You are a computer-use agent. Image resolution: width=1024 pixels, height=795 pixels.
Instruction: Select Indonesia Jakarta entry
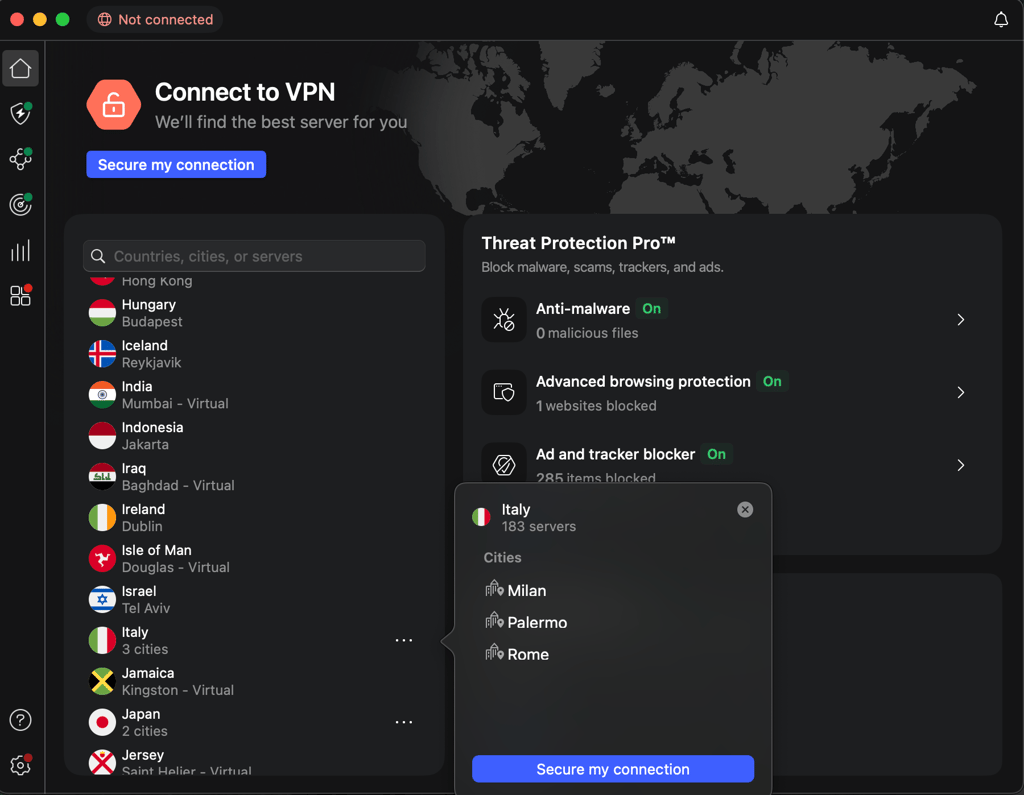point(254,436)
